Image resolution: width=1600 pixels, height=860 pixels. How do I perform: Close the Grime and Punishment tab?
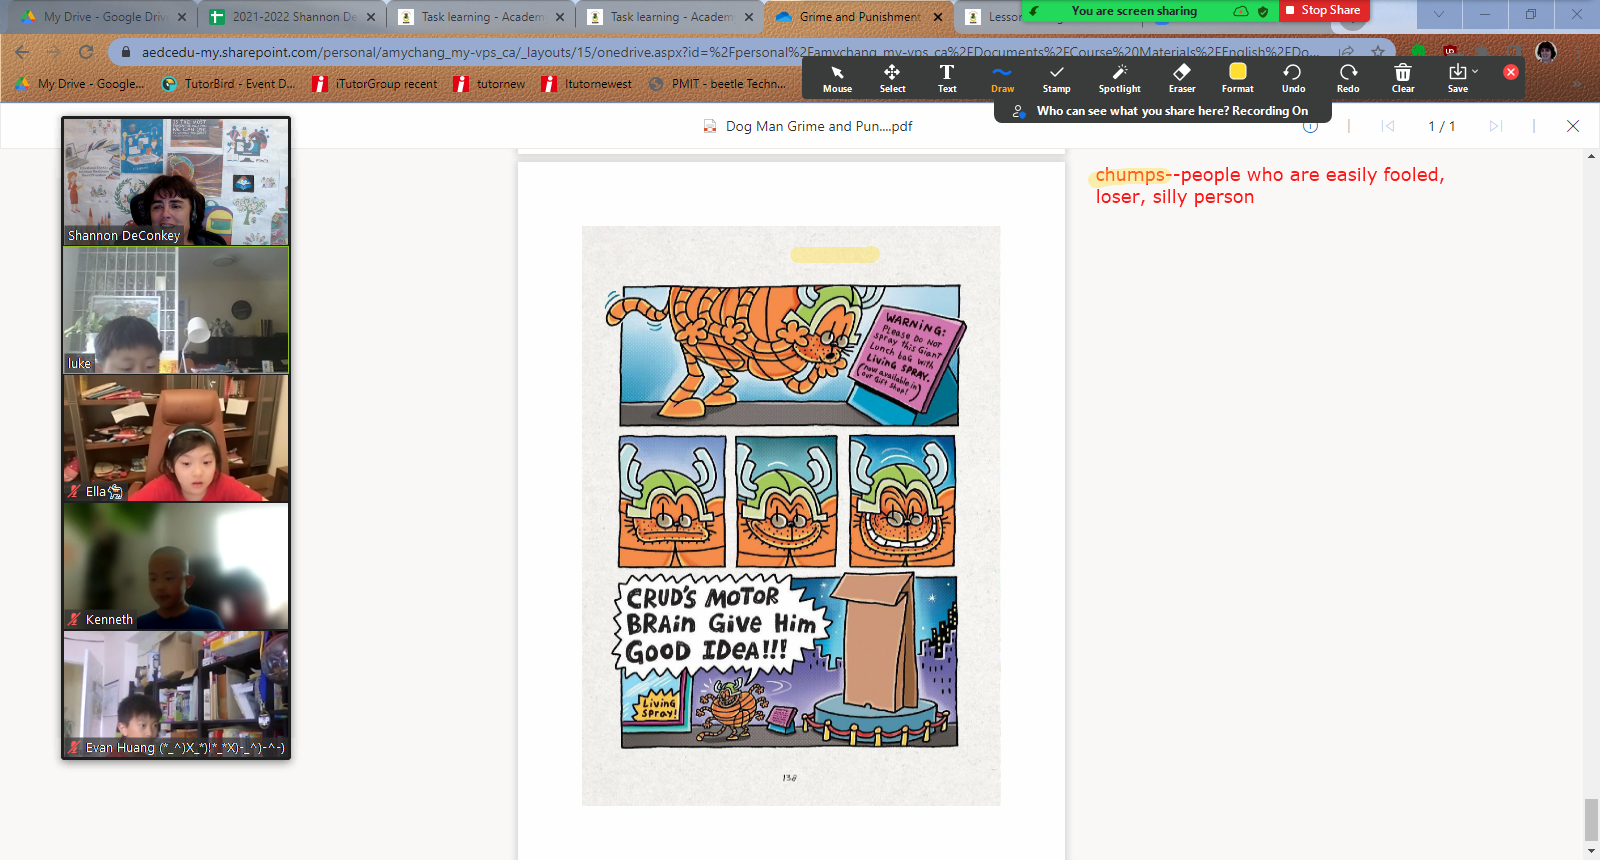tap(938, 17)
